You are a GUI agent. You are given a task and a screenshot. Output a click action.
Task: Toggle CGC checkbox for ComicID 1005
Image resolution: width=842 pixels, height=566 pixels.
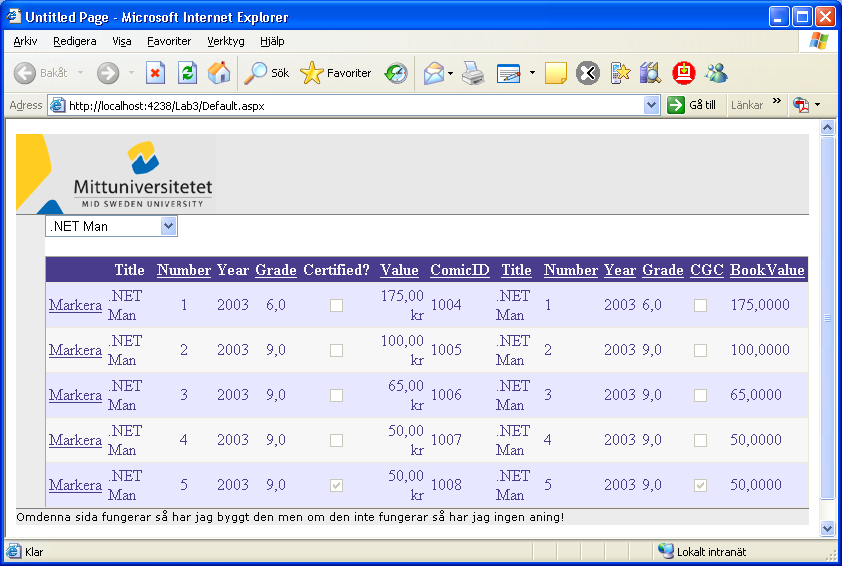point(700,351)
